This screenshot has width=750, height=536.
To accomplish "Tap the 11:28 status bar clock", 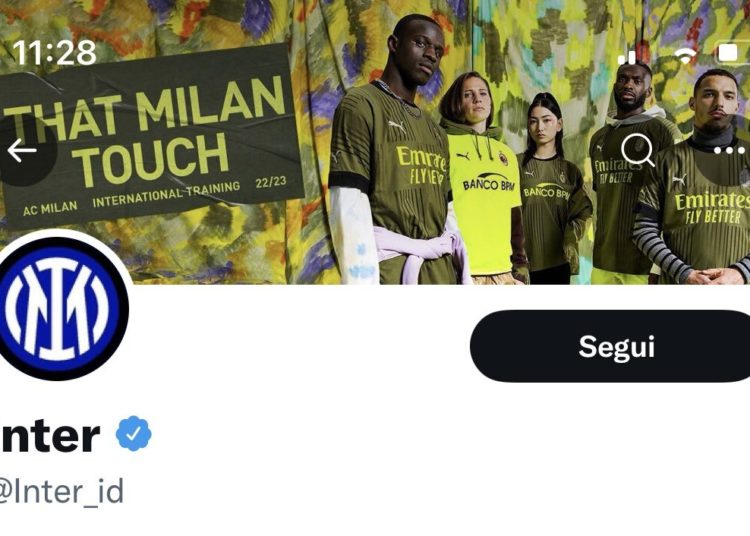I will coord(54,52).
